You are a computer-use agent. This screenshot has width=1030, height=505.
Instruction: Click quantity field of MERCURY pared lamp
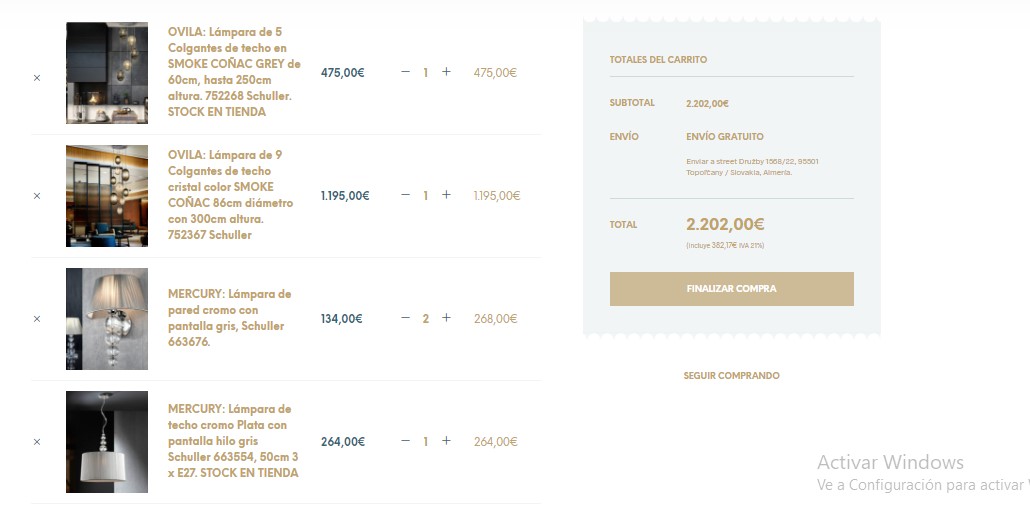click(426, 319)
